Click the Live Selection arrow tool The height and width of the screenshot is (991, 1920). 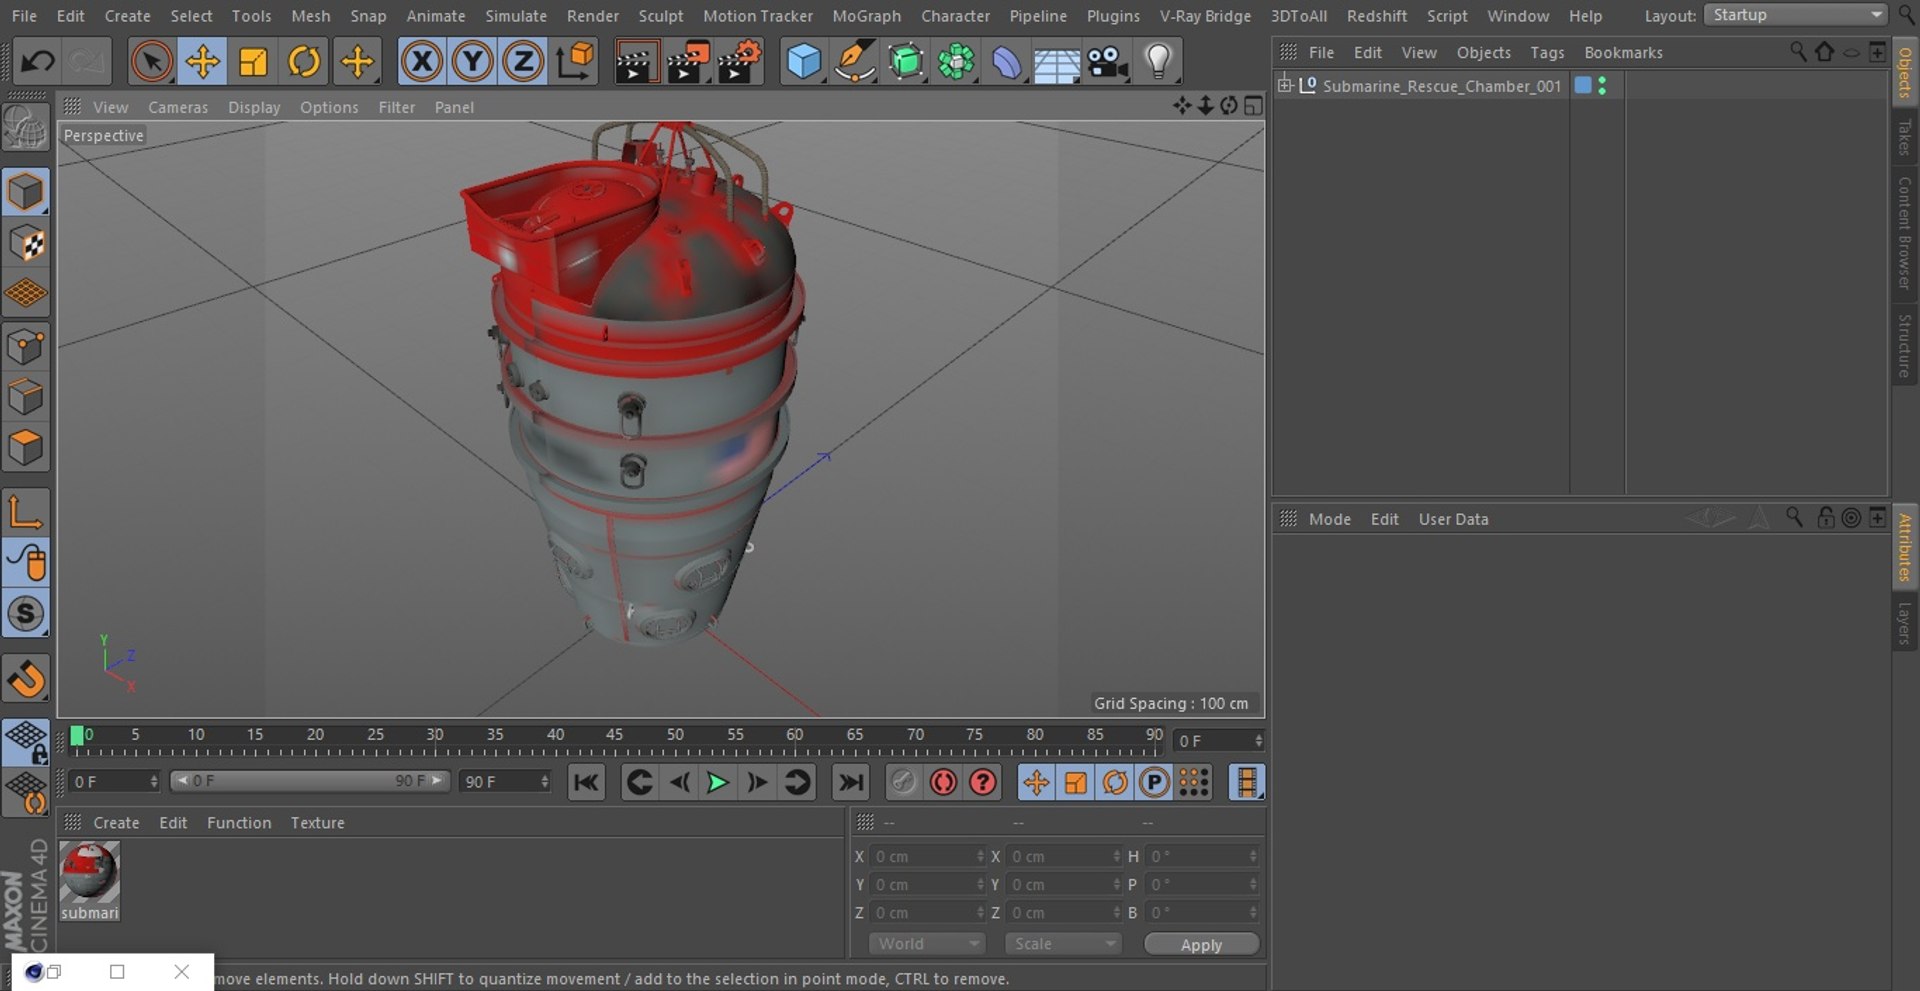point(151,62)
